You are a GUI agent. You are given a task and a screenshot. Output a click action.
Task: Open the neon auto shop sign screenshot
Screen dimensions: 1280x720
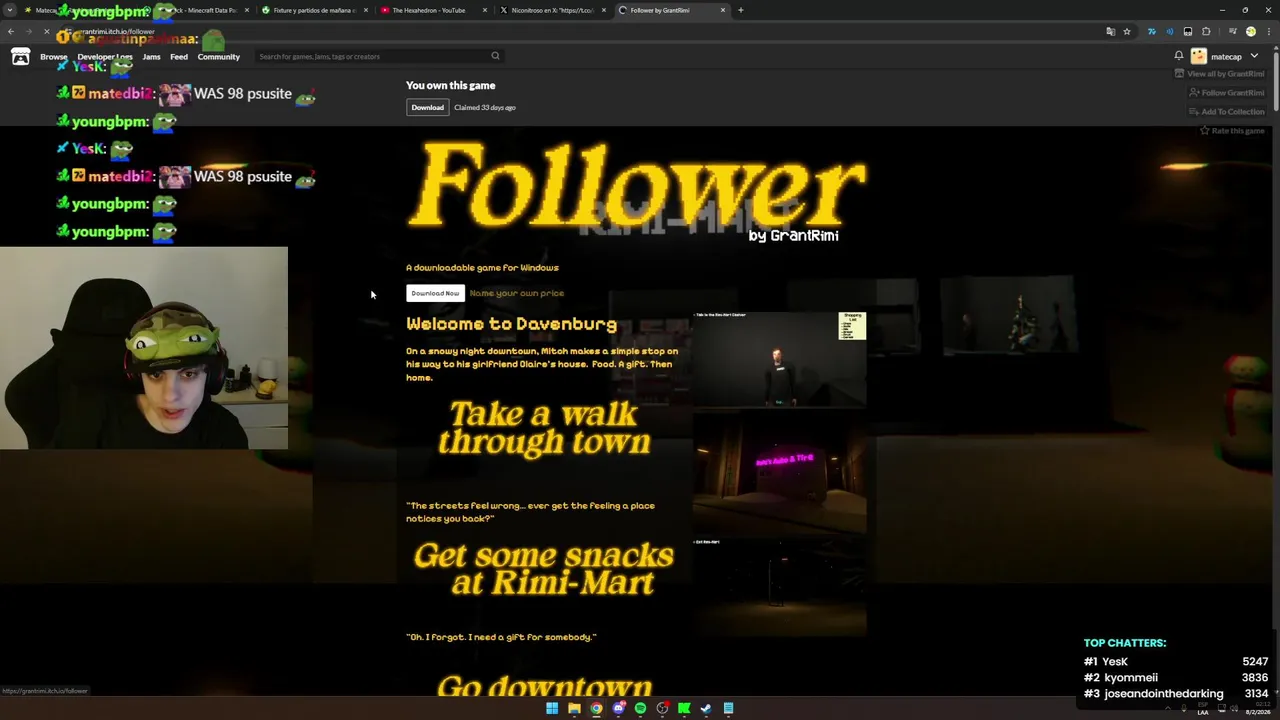click(779, 473)
